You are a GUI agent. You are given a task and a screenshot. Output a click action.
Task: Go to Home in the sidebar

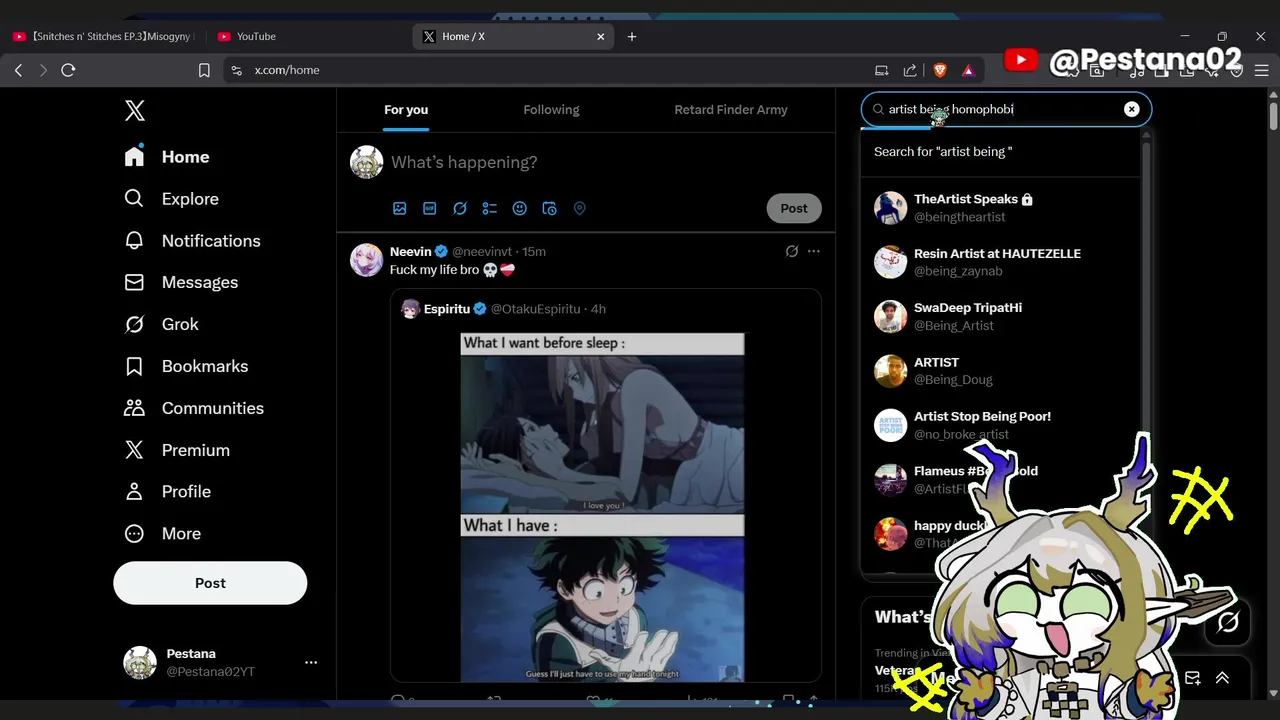167,157
